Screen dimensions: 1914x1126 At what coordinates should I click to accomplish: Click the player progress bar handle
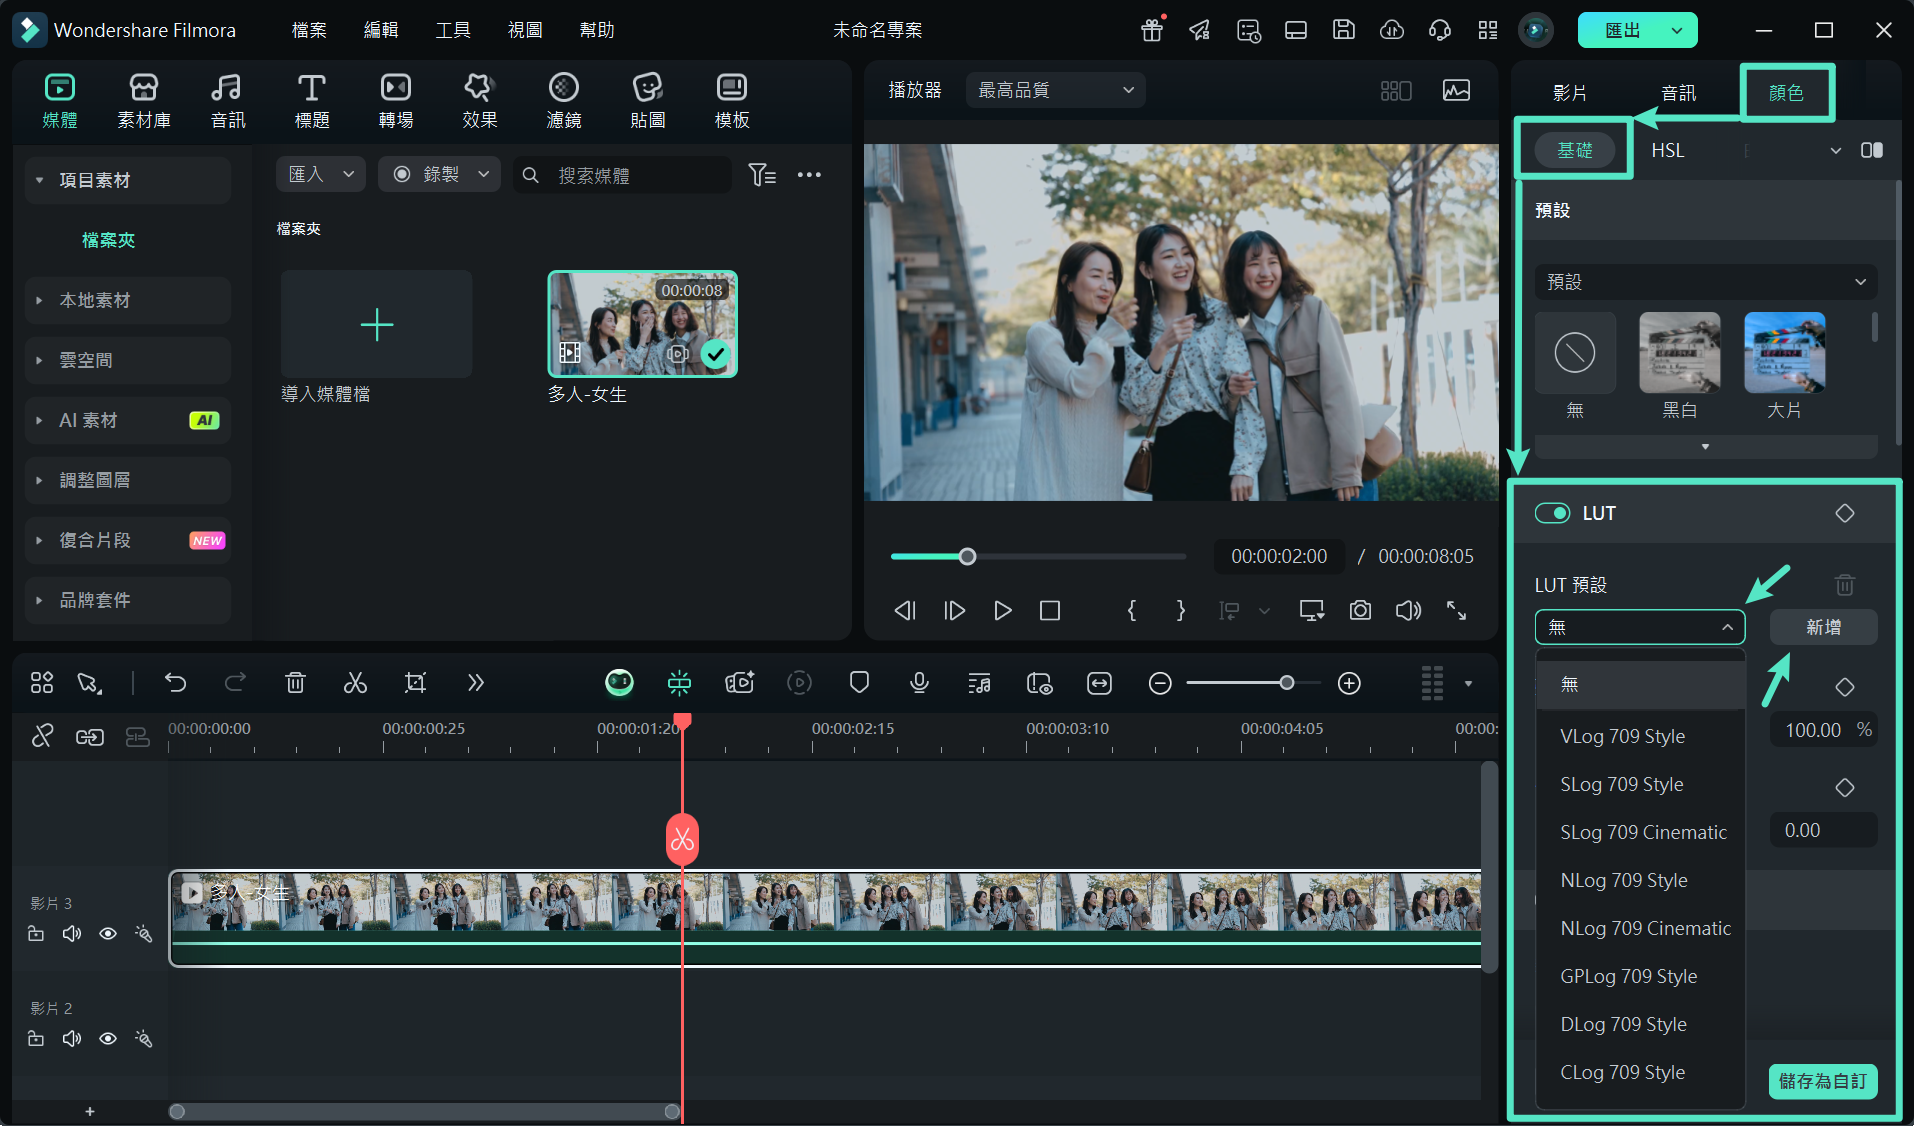pyautogui.click(x=967, y=556)
